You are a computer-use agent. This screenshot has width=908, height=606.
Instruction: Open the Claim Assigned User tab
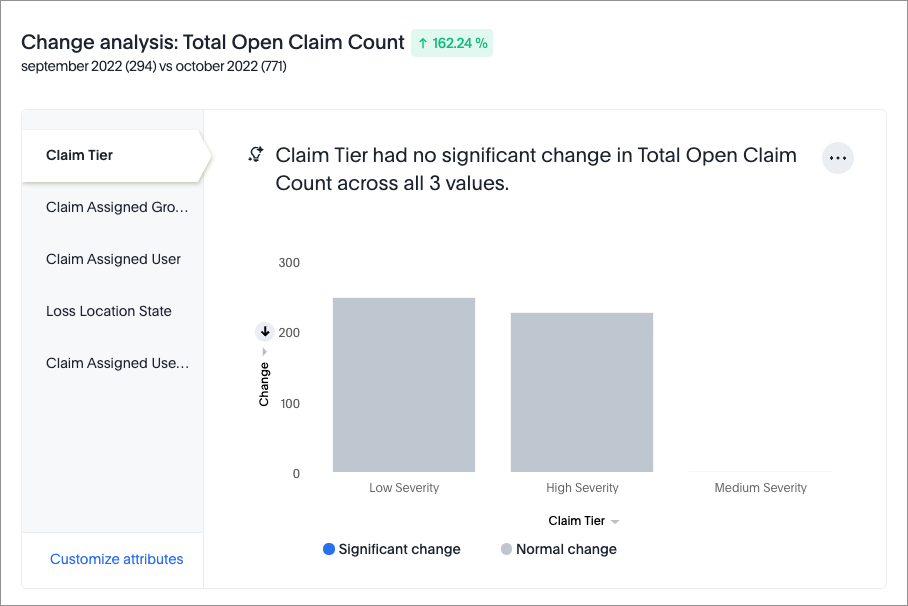pos(113,259)
